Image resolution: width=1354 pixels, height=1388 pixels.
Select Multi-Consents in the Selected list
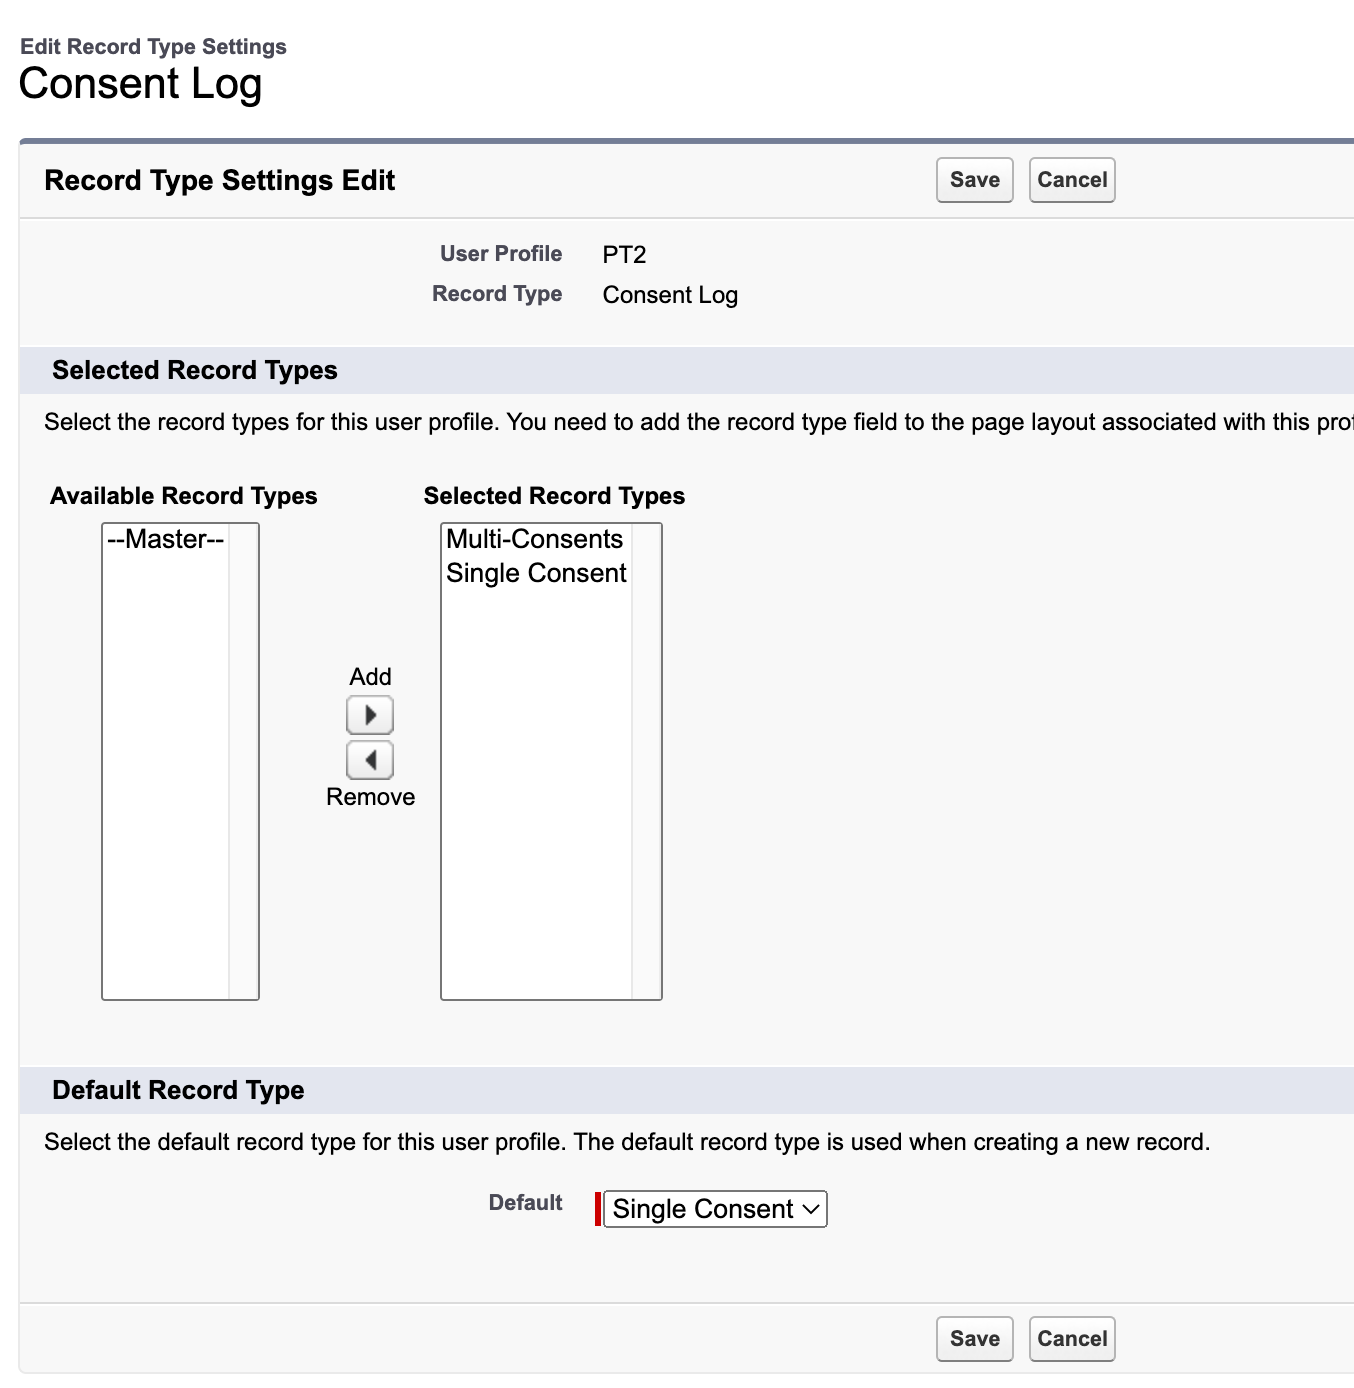tap(535, 540)
